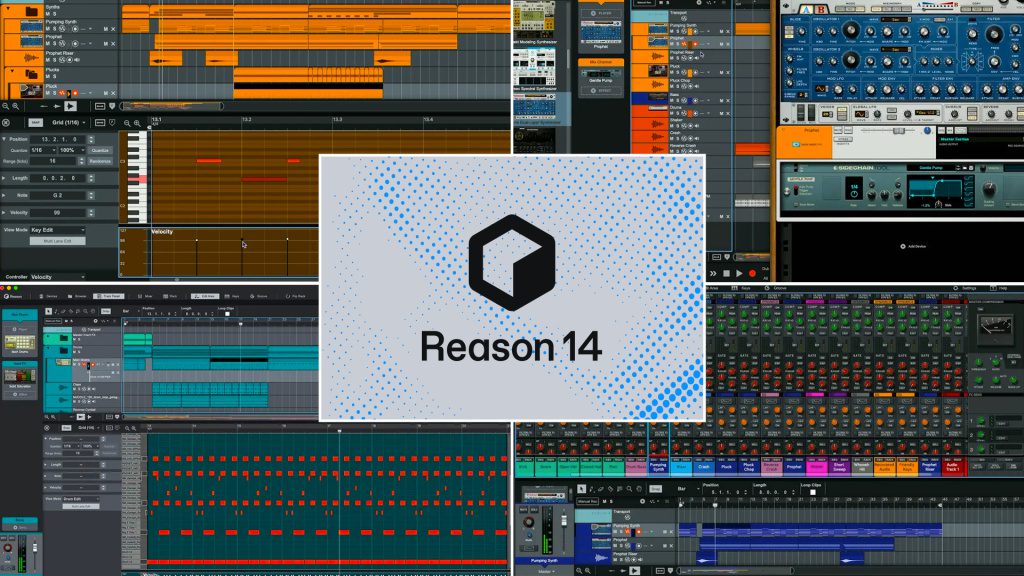This screenshot has height=576, width=1024.
Task: Click the Velocity value field showing 99
Action: [x=57, y=212]
